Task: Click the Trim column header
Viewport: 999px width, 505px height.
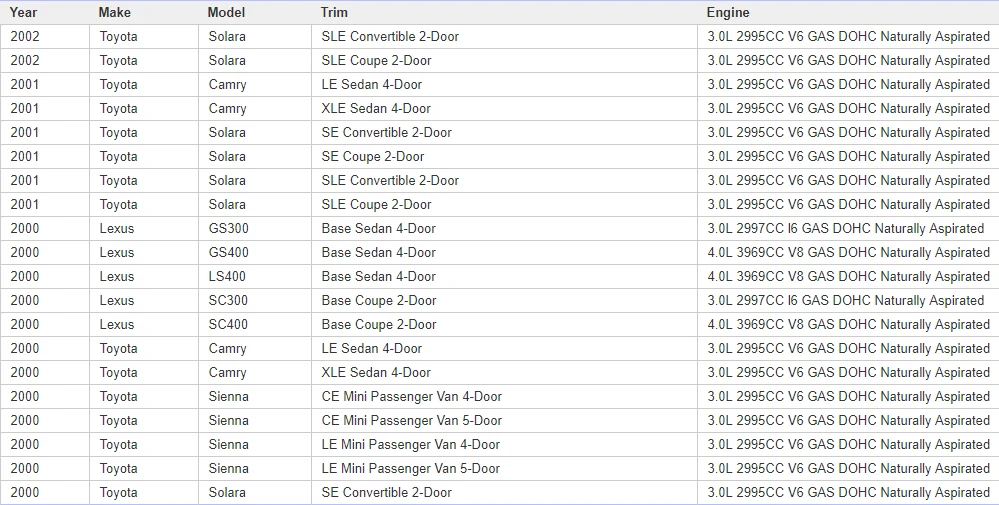Action: pos(505,12)
